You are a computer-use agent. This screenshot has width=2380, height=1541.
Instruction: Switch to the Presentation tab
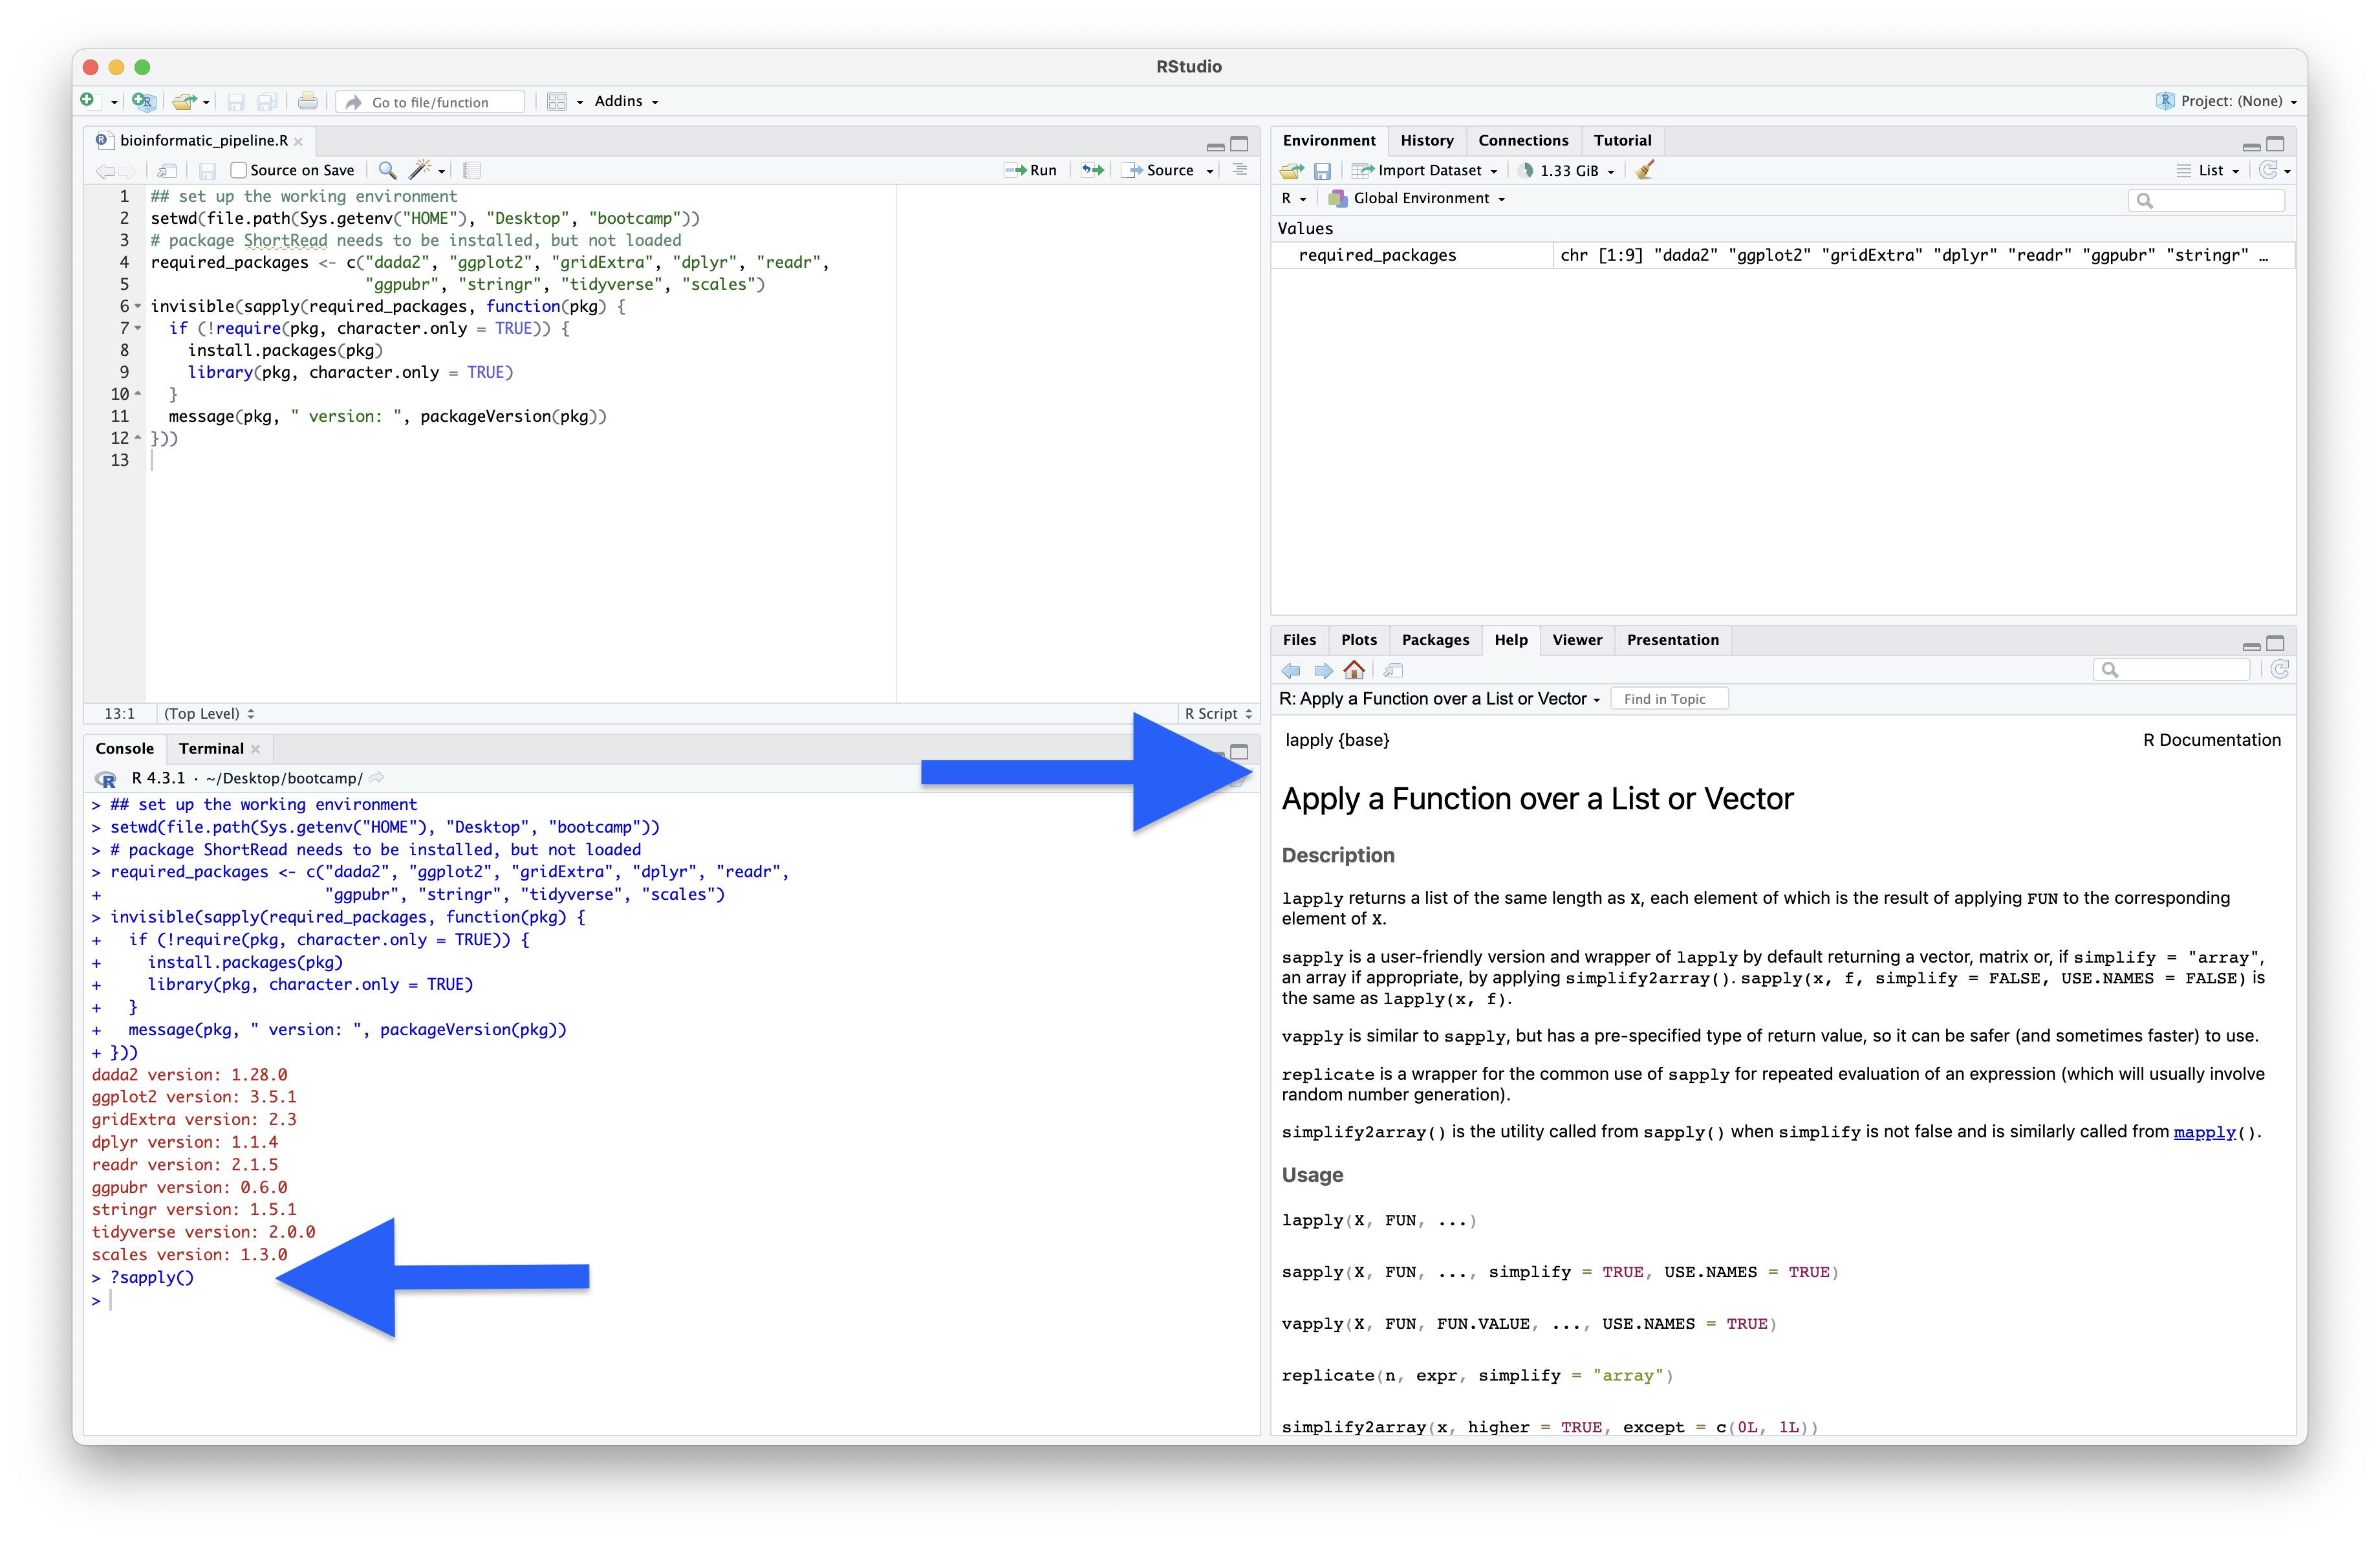pos(1672,640)
